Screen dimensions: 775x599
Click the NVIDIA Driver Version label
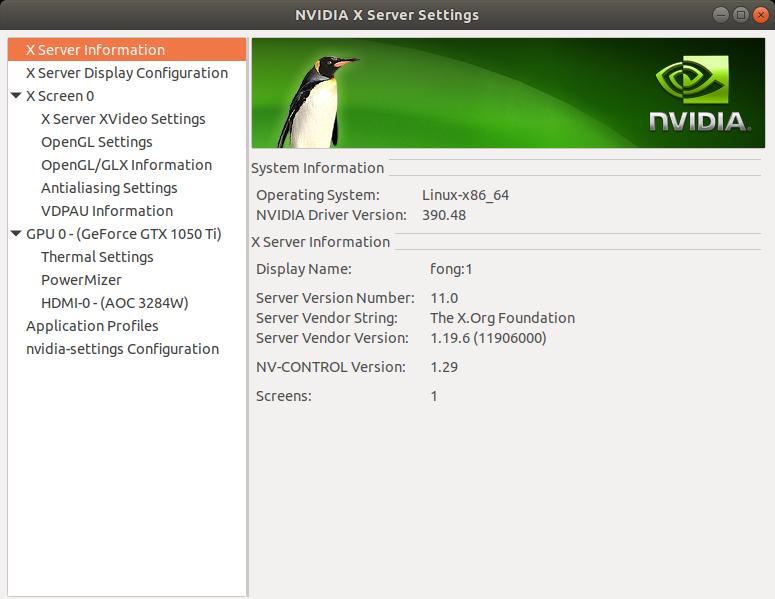331,215
